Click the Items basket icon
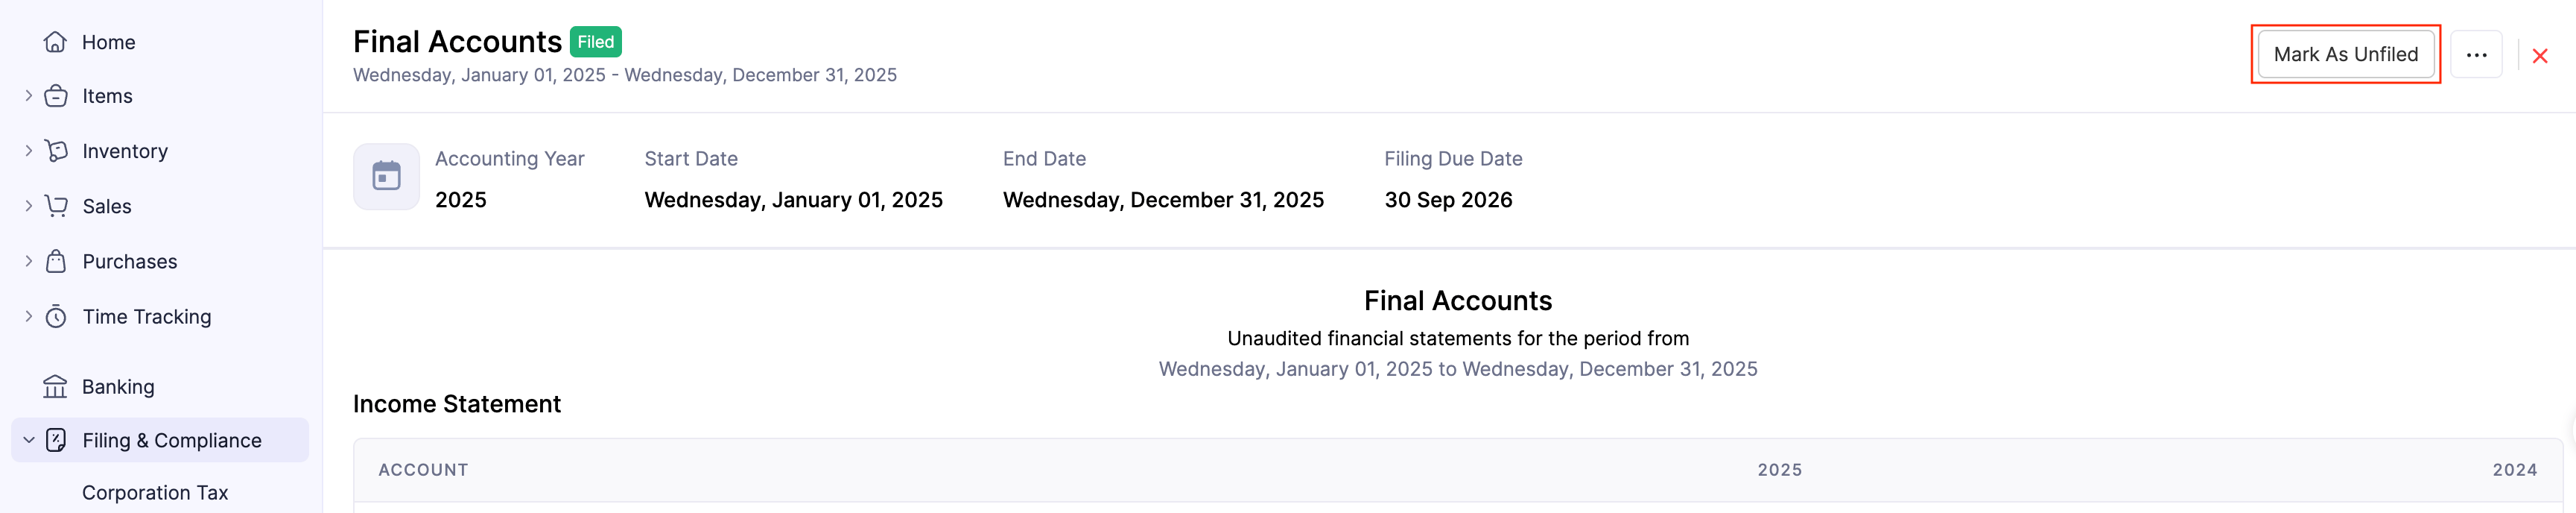The height and width of the screenshot is (513, 2576). click(56, 96)
